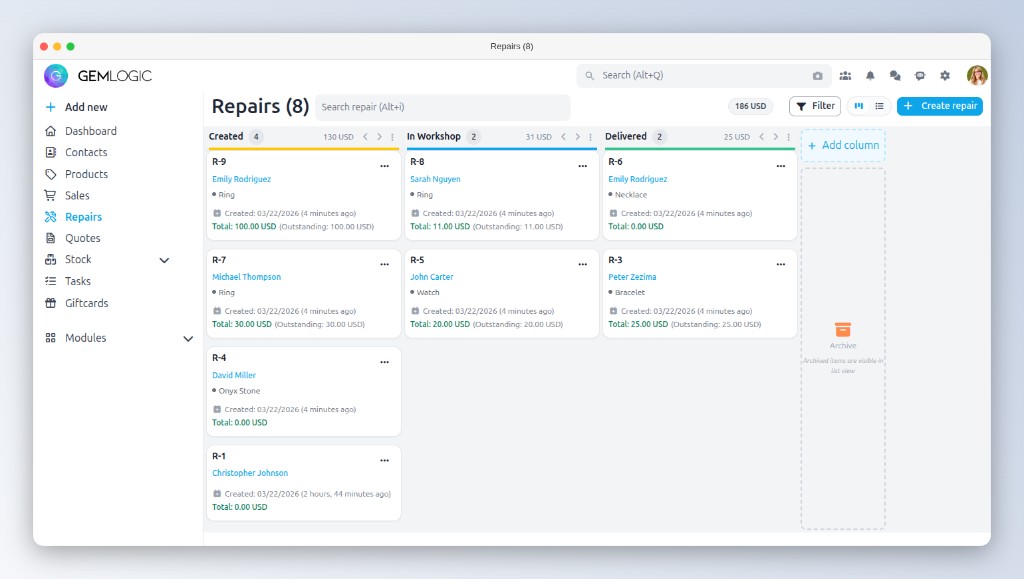This screenshot has height=579, width=1024.
Task: Click inside the Search repair field
Action: pos(443,106)
